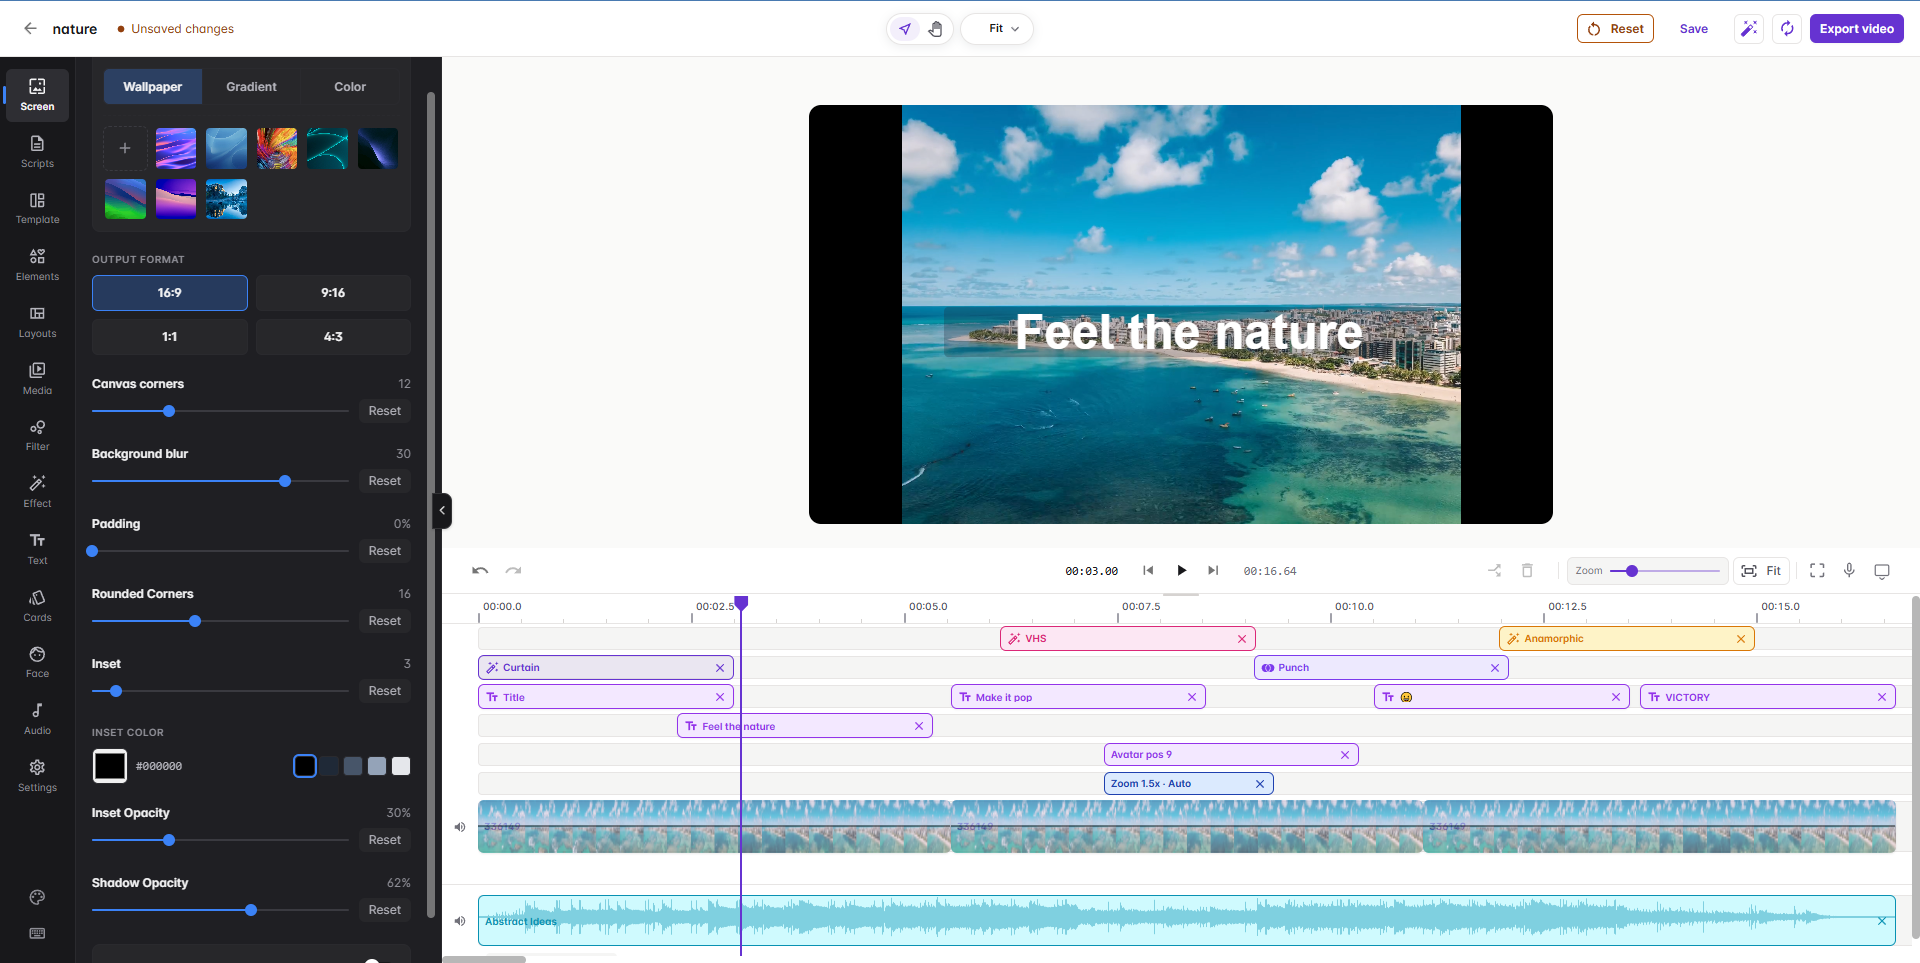Switch to the Color tab
Image resolution: width=1920 pixels, height=963 pixels.
[350, 87]
